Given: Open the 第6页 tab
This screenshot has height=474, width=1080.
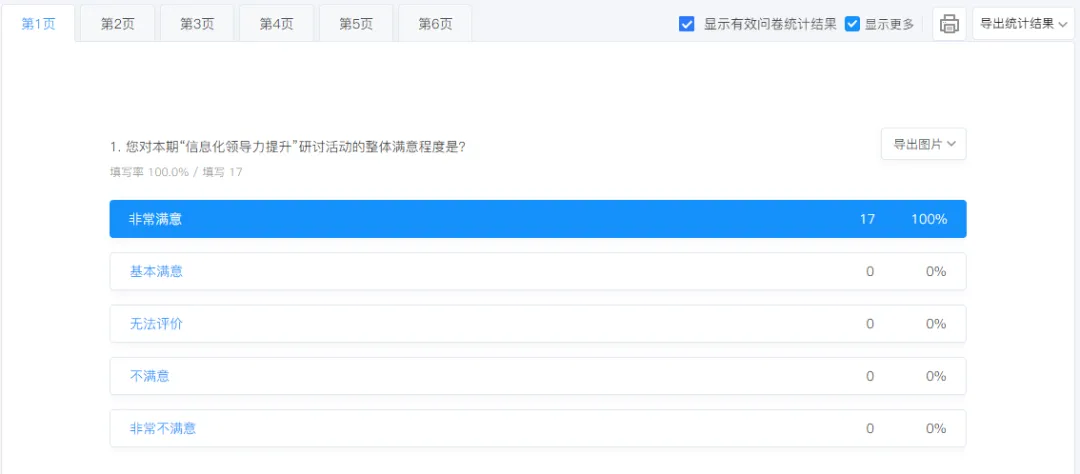Looking at the screenshot, I should pos(435,24).
